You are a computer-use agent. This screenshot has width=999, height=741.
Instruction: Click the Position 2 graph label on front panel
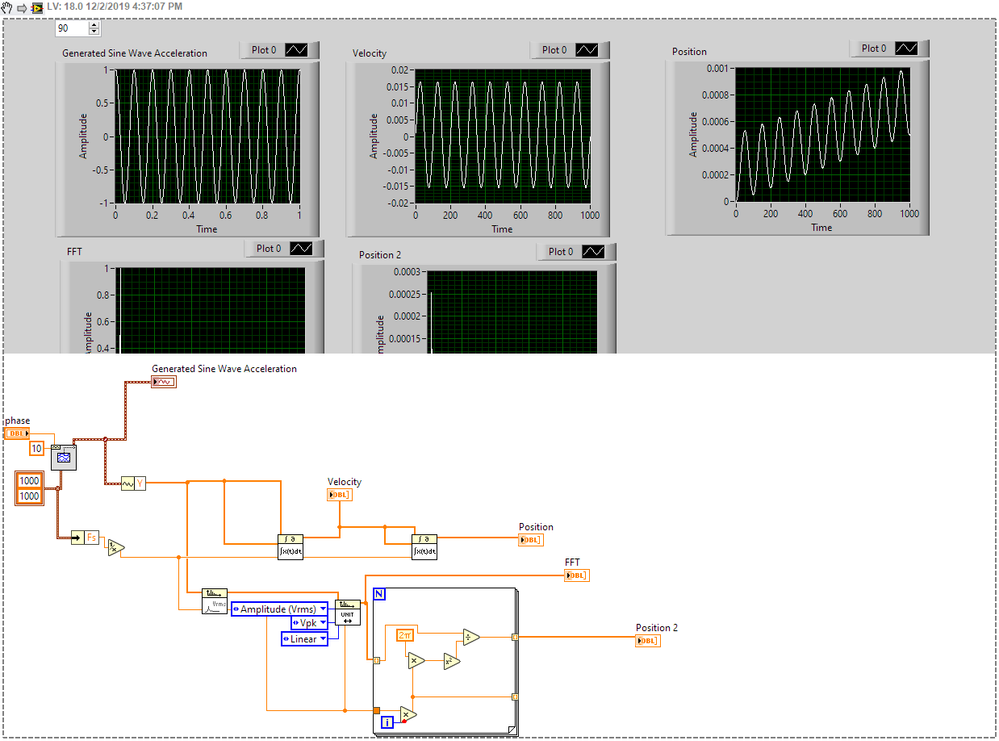(380, 254)
